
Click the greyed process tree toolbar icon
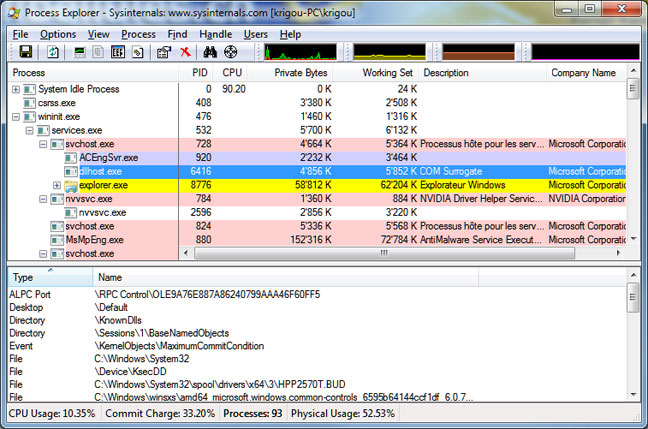98,52
